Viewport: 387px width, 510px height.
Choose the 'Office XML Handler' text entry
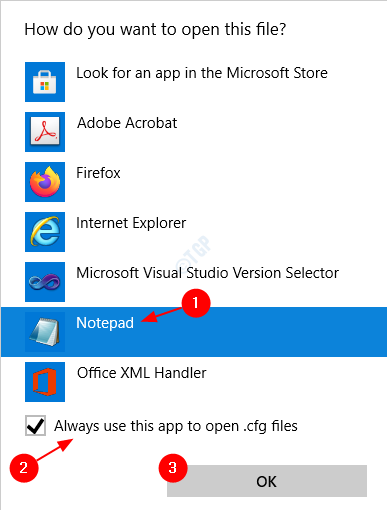(x=142, y=373)
